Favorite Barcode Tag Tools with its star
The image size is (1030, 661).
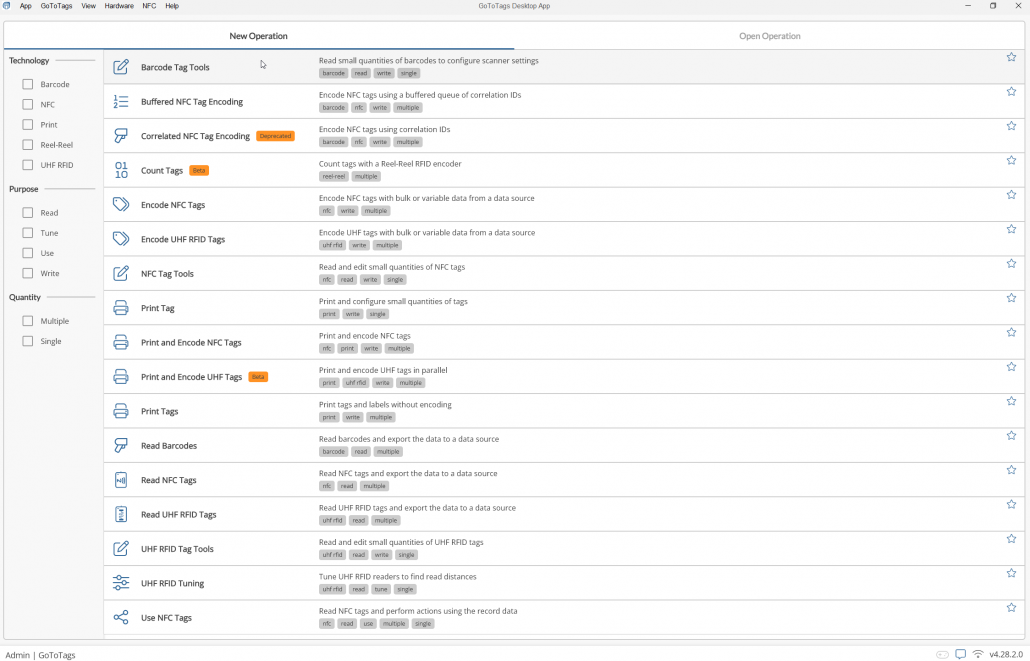[1011, 57]
